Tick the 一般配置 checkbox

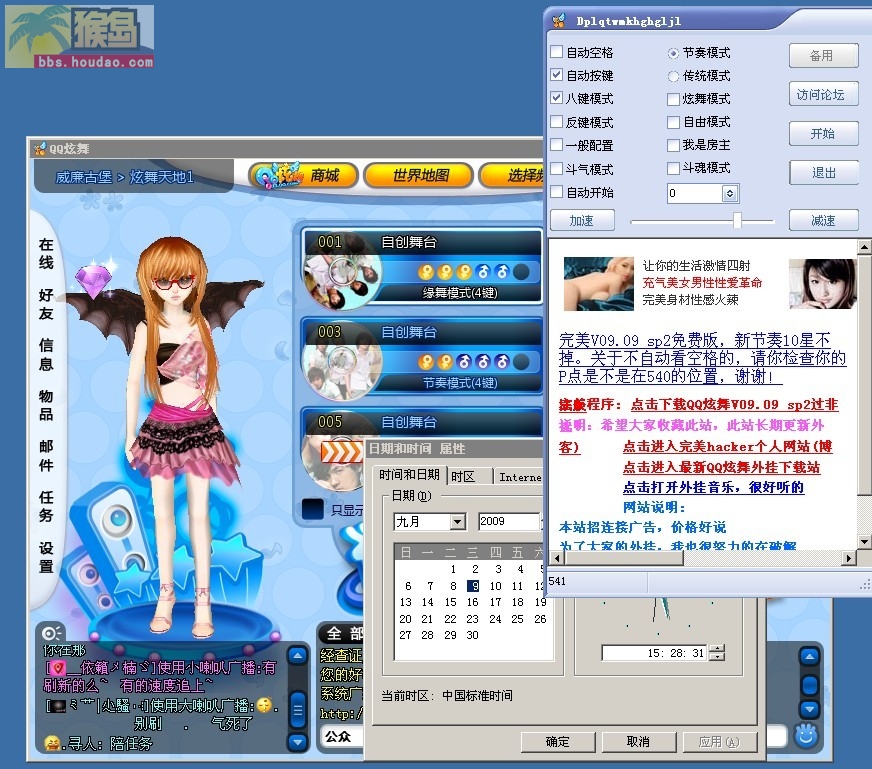tap(556, 145)
